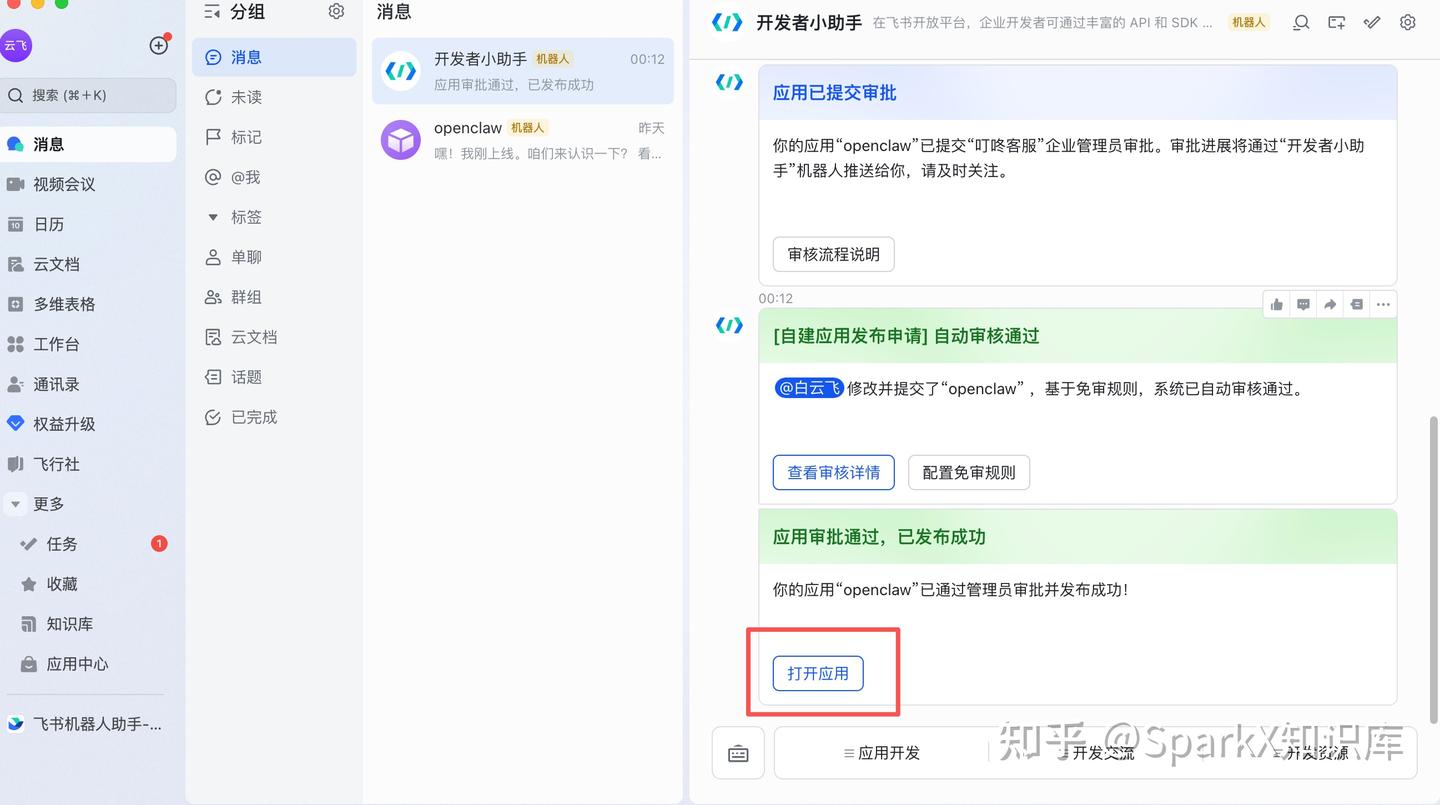Click the plus create icon beside the avatar
1440x805 pixels.
coord(158,45)
